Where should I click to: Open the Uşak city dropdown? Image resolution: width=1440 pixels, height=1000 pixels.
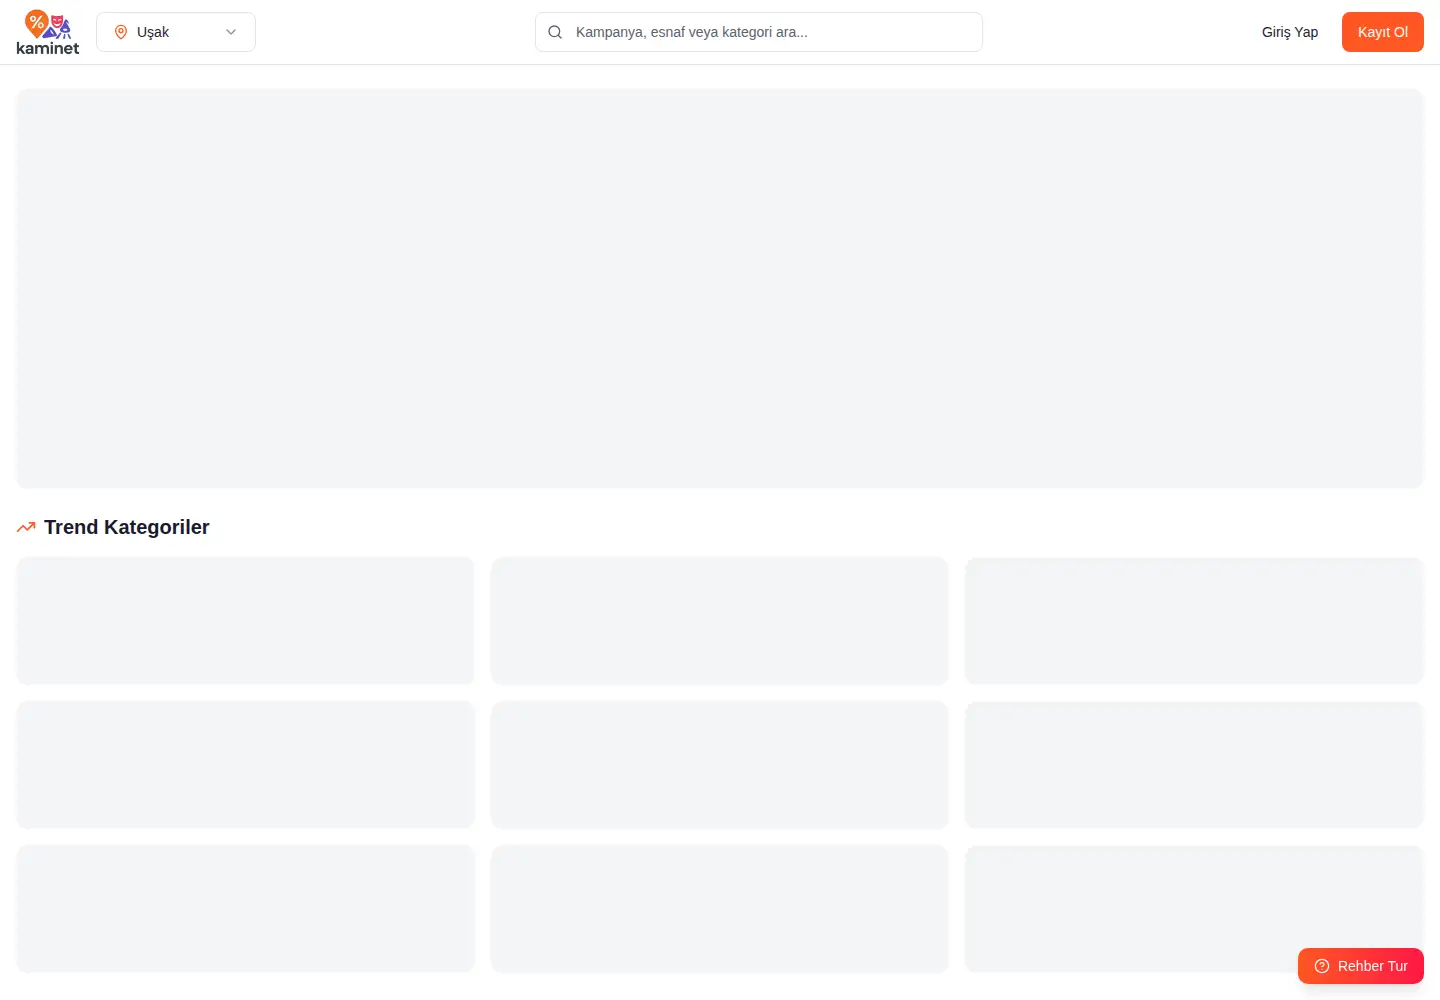click(x=176, y=32)
